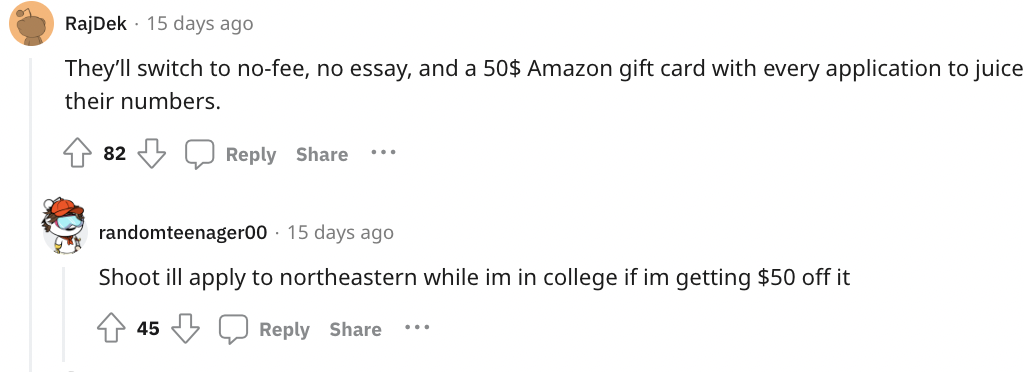Click the speech bubble icon under RajDek's comment
The image size is (1024, 372).
[x=199, y=155]
